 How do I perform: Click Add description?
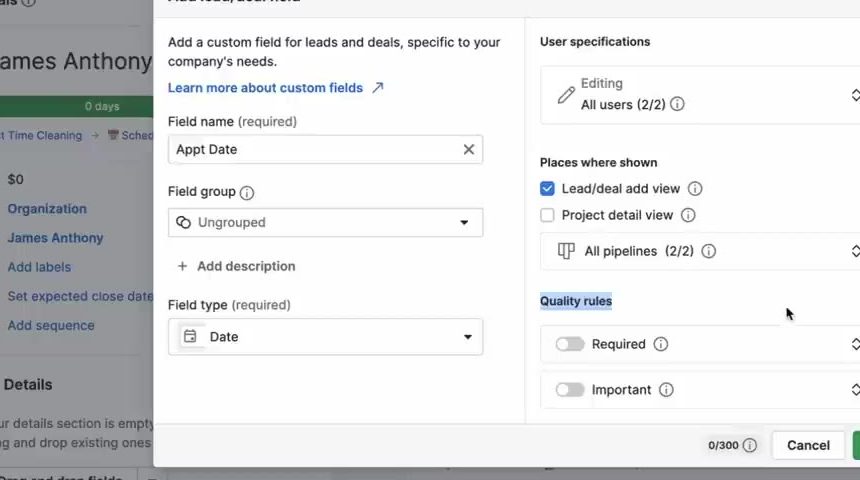[x=246, y=266]
